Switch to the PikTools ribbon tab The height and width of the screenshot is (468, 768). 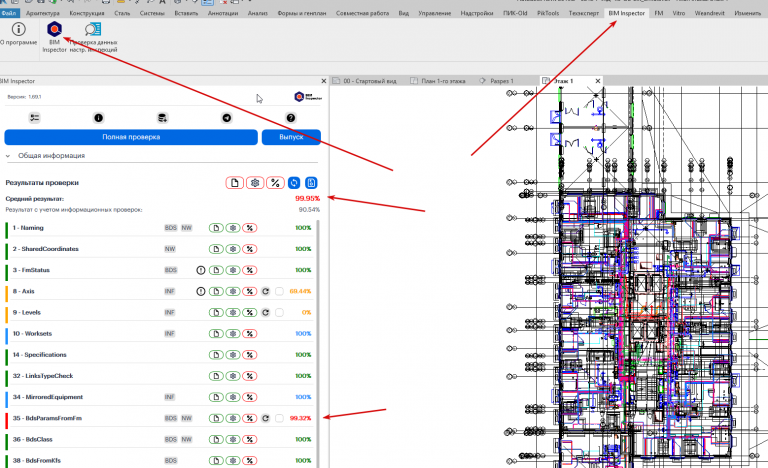(548, 13)
